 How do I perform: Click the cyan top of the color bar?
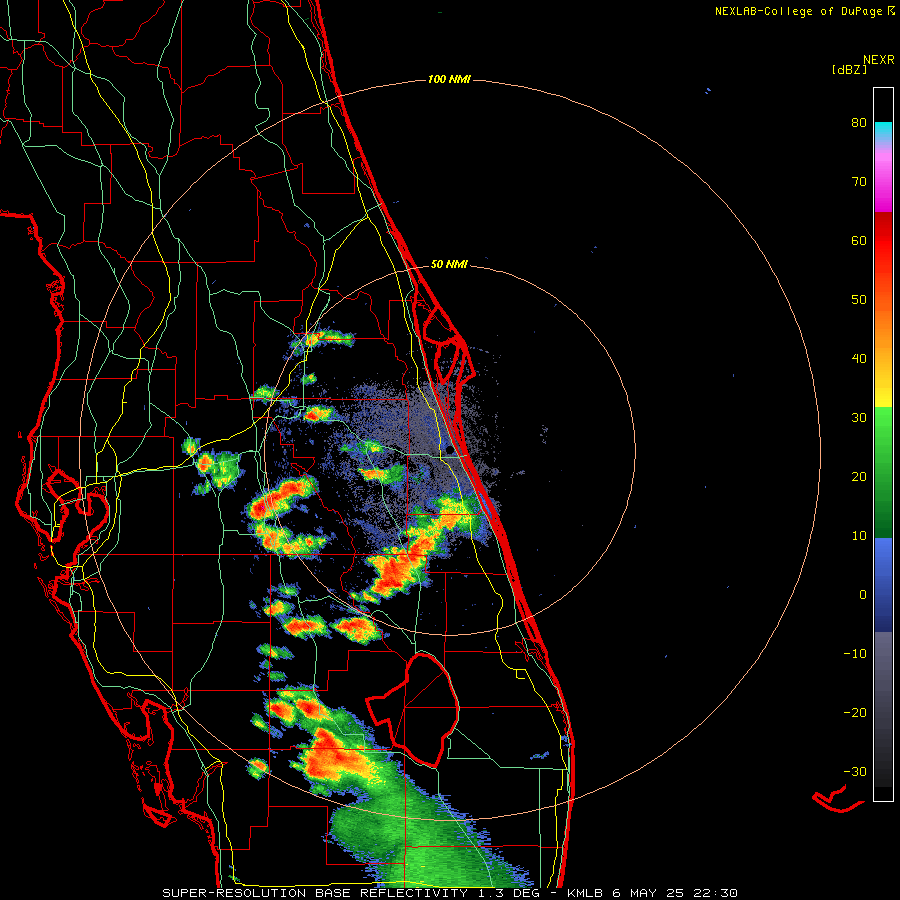pos(883,131)
